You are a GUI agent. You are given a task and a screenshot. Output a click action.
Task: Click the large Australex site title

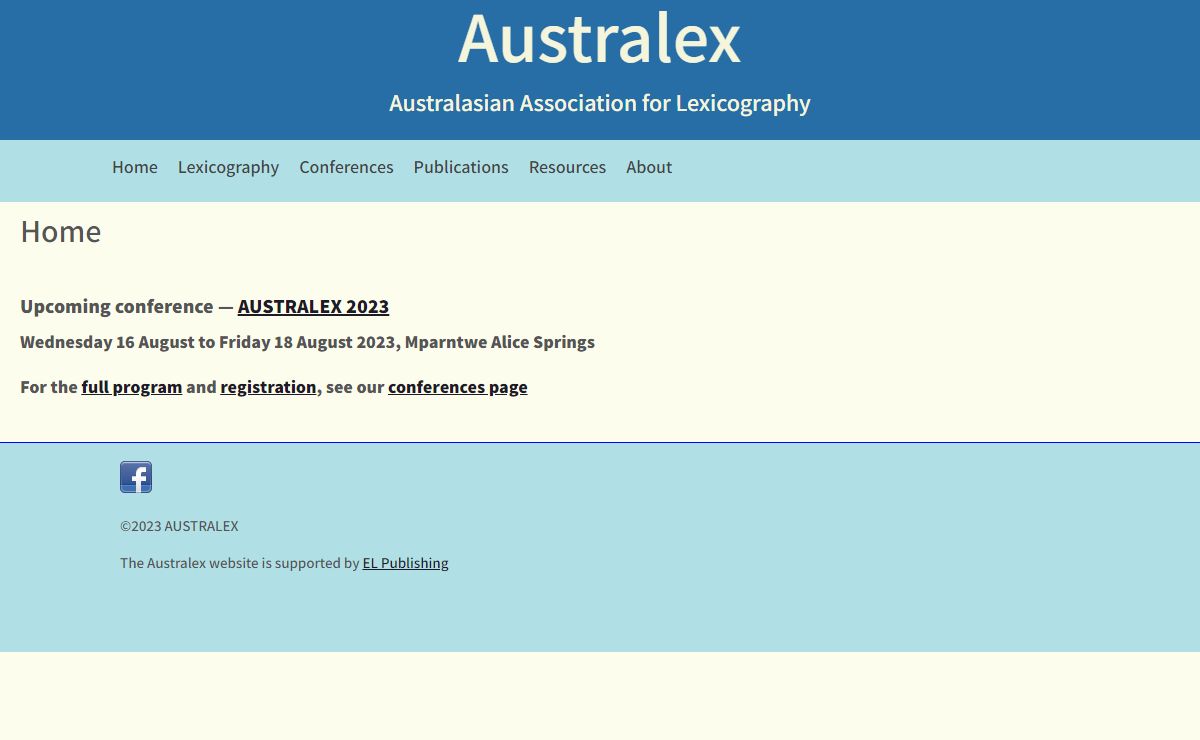(x=599, y=40)
